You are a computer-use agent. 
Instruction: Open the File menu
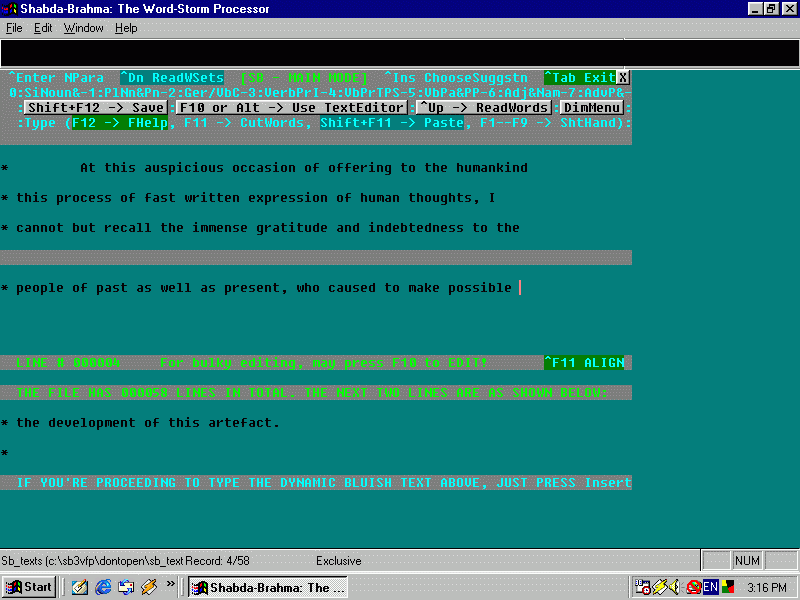pyautogui.click(x=14, y=28)
